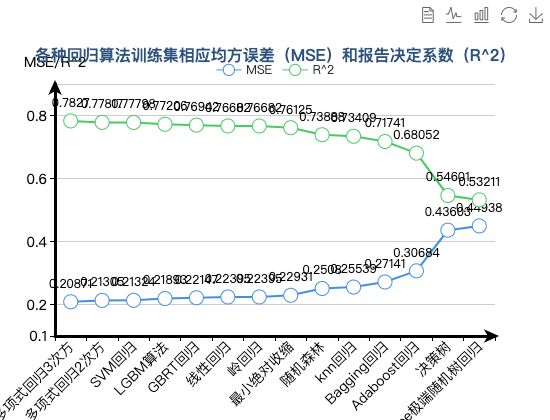
Task: Click R^2 point labeled 0.54601
Action: 448,195
